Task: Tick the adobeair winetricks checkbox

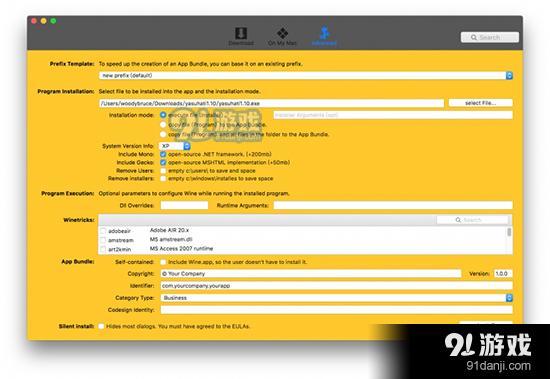Action: (x=103, y=231)
